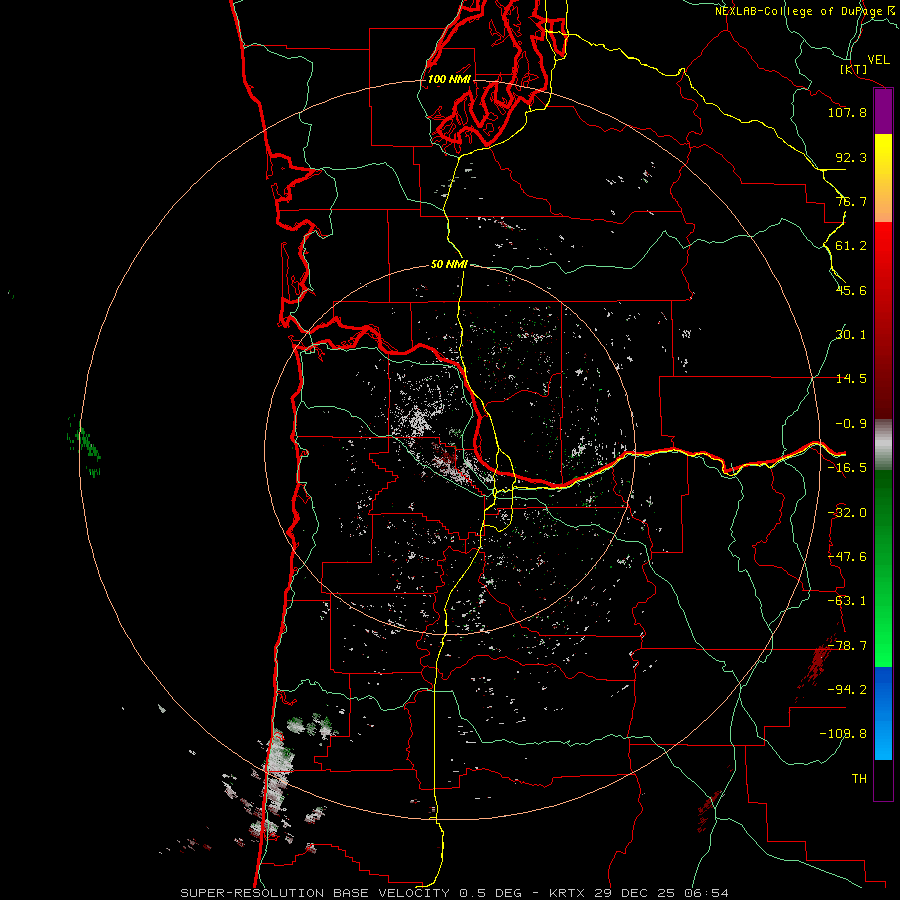Click the NEXLAB-College of DuPage label
Viewport: 900px width, 900px height.
click(x=800, y=11)
